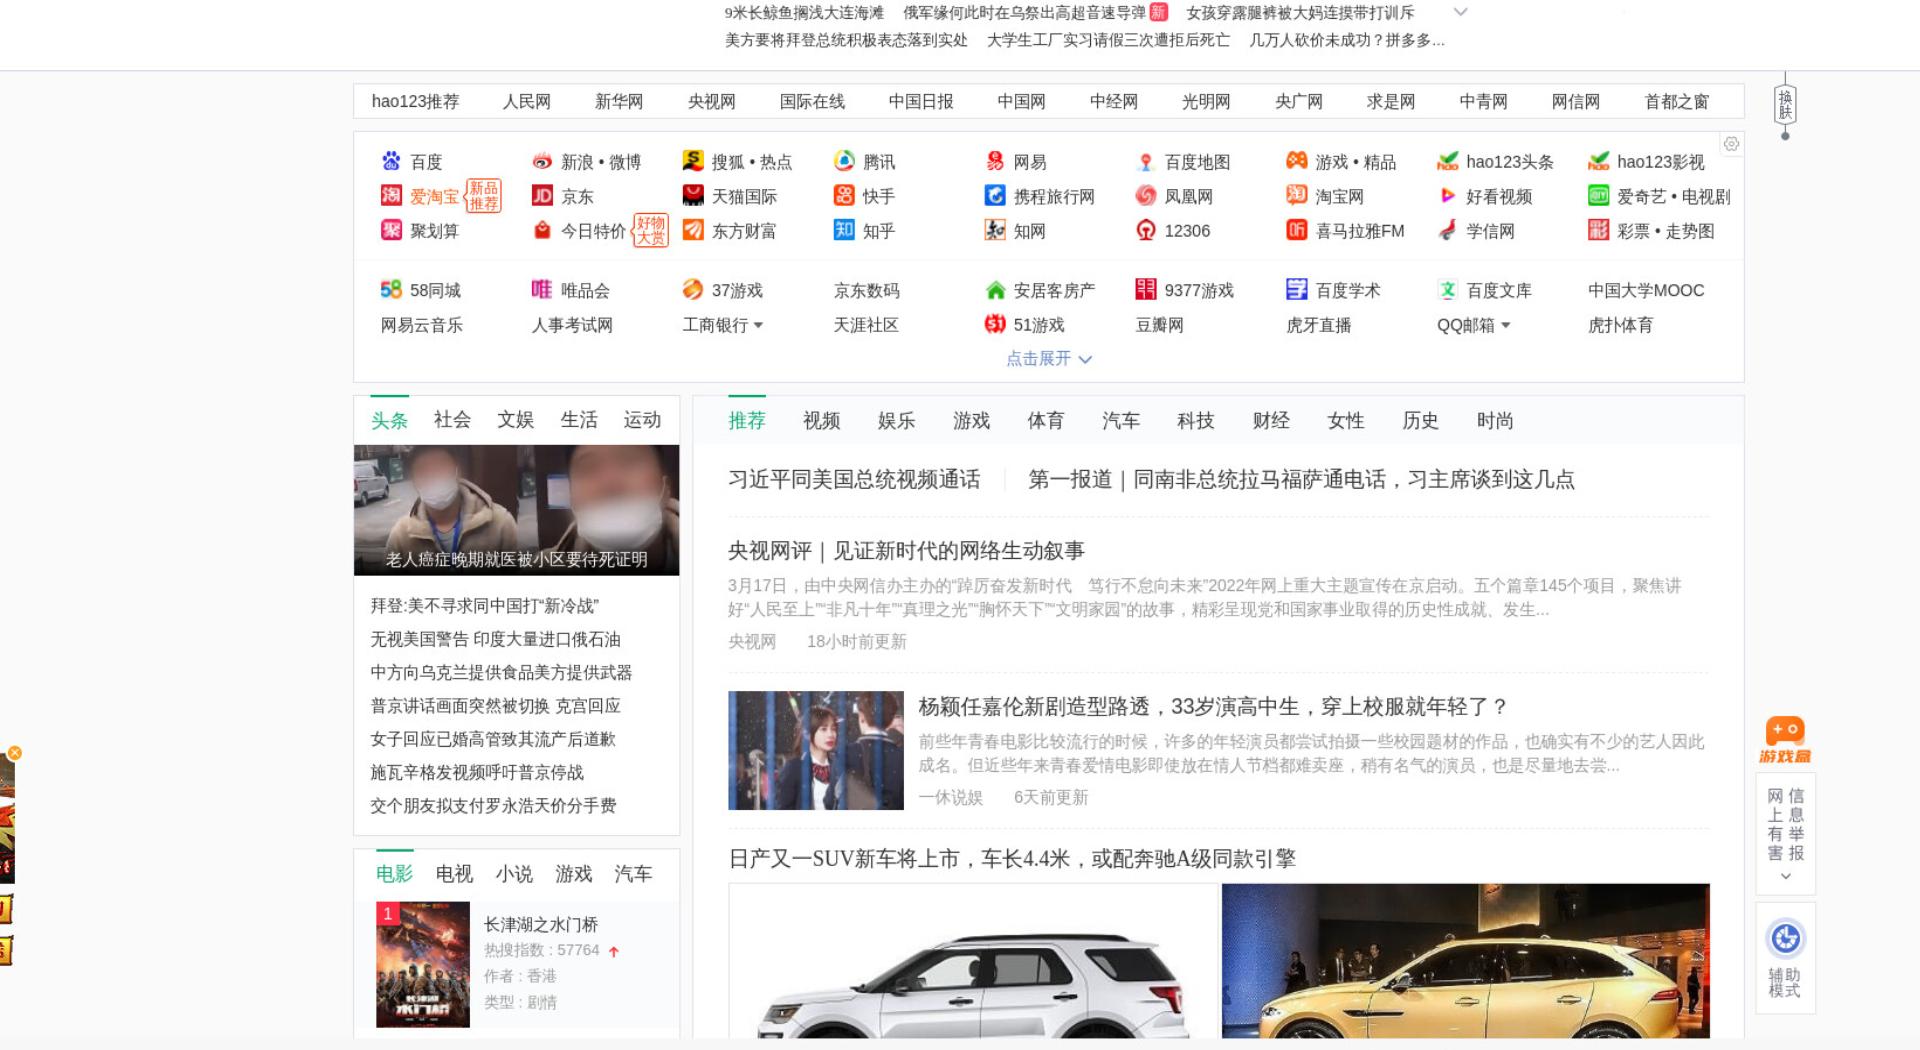The height and width of the screenshot is (1050, 1920).
Task: Switch to the 电视 ranking tab
Action: point(454,874)
